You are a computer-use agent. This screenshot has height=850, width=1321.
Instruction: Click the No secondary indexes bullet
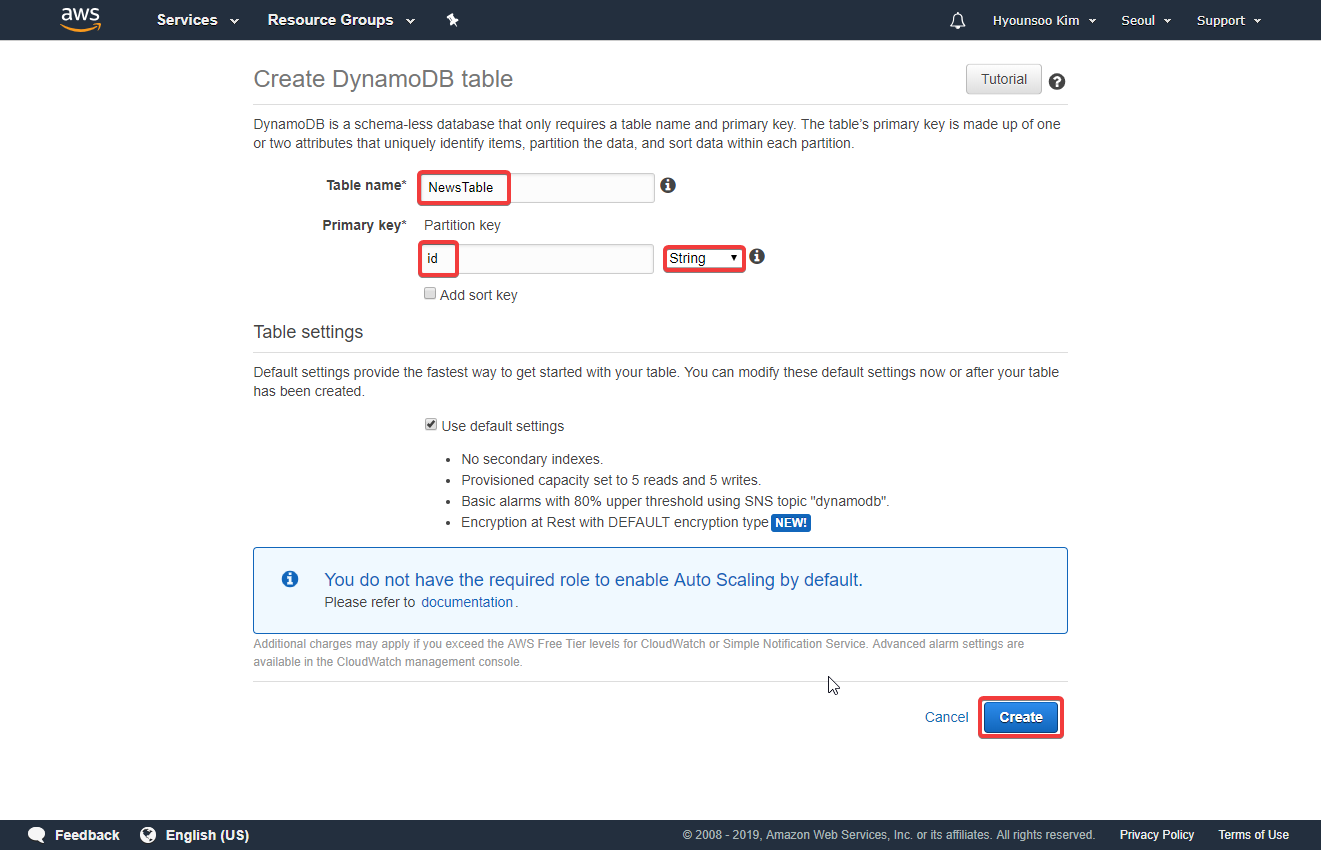532,459
